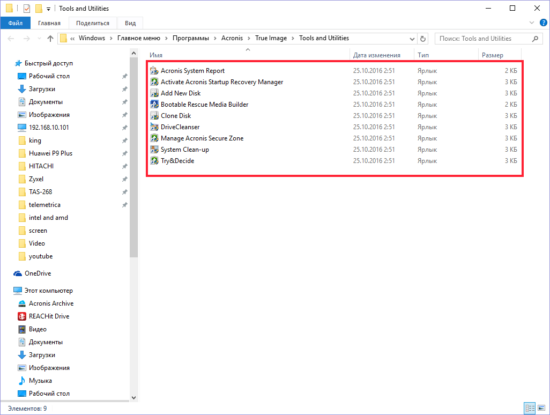Navigate to True Image in the breadcrumb
The height and width of the screenshot is (415, 550).
pyautogui.click(x=271, y=38)
